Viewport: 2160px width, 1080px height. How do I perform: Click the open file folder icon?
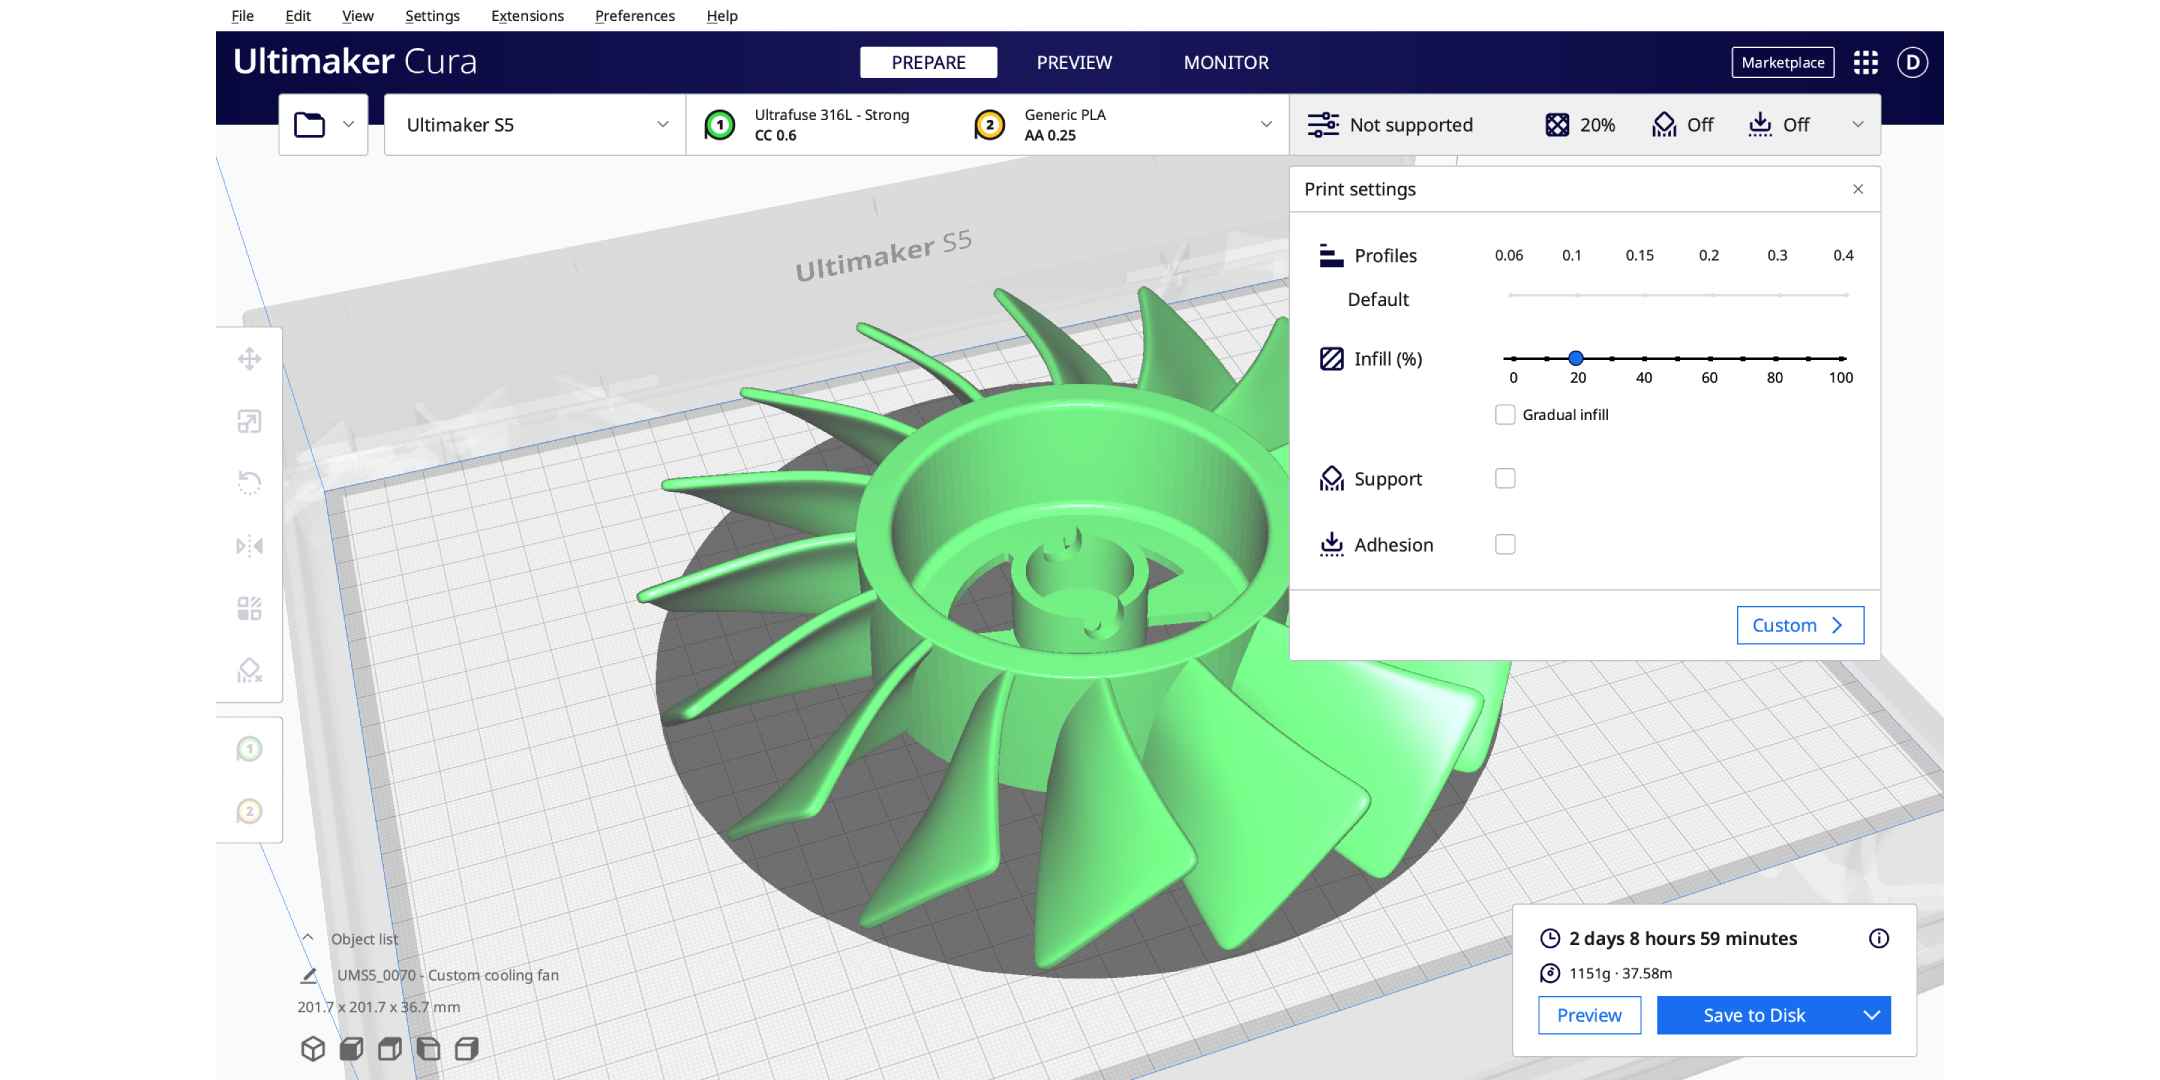click(310, 125)
